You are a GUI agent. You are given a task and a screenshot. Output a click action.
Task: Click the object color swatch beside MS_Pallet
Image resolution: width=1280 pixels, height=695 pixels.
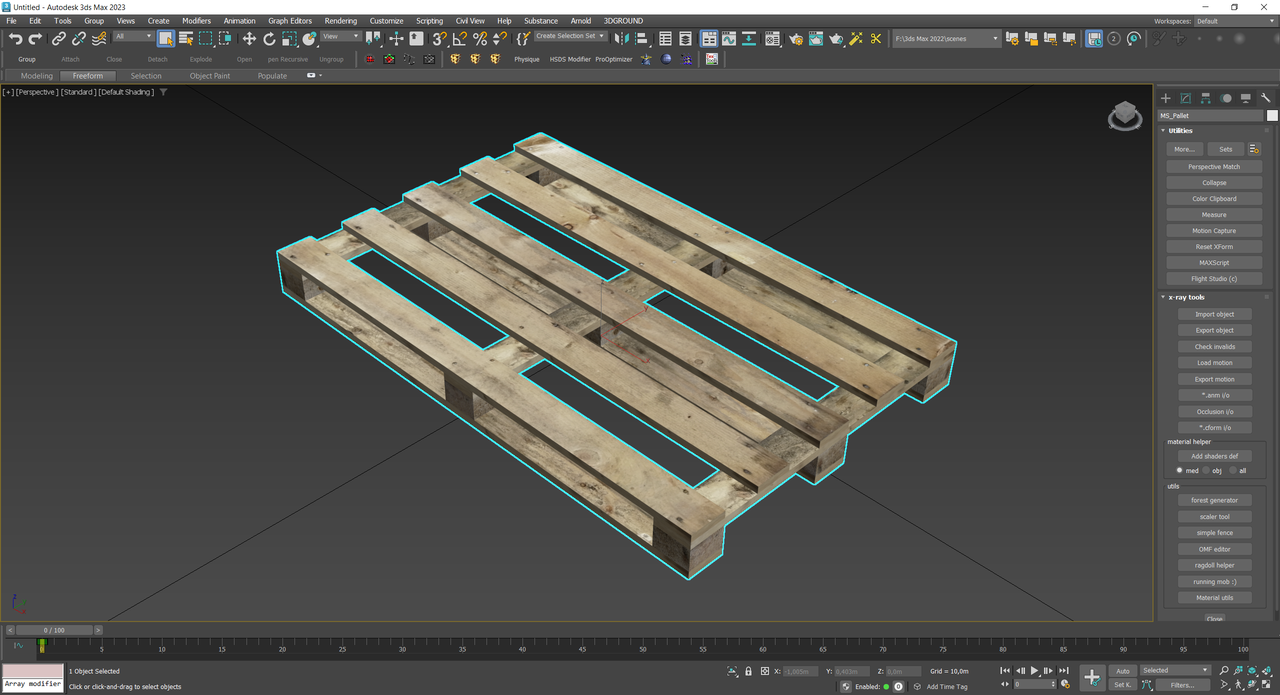click(1272, 116)
